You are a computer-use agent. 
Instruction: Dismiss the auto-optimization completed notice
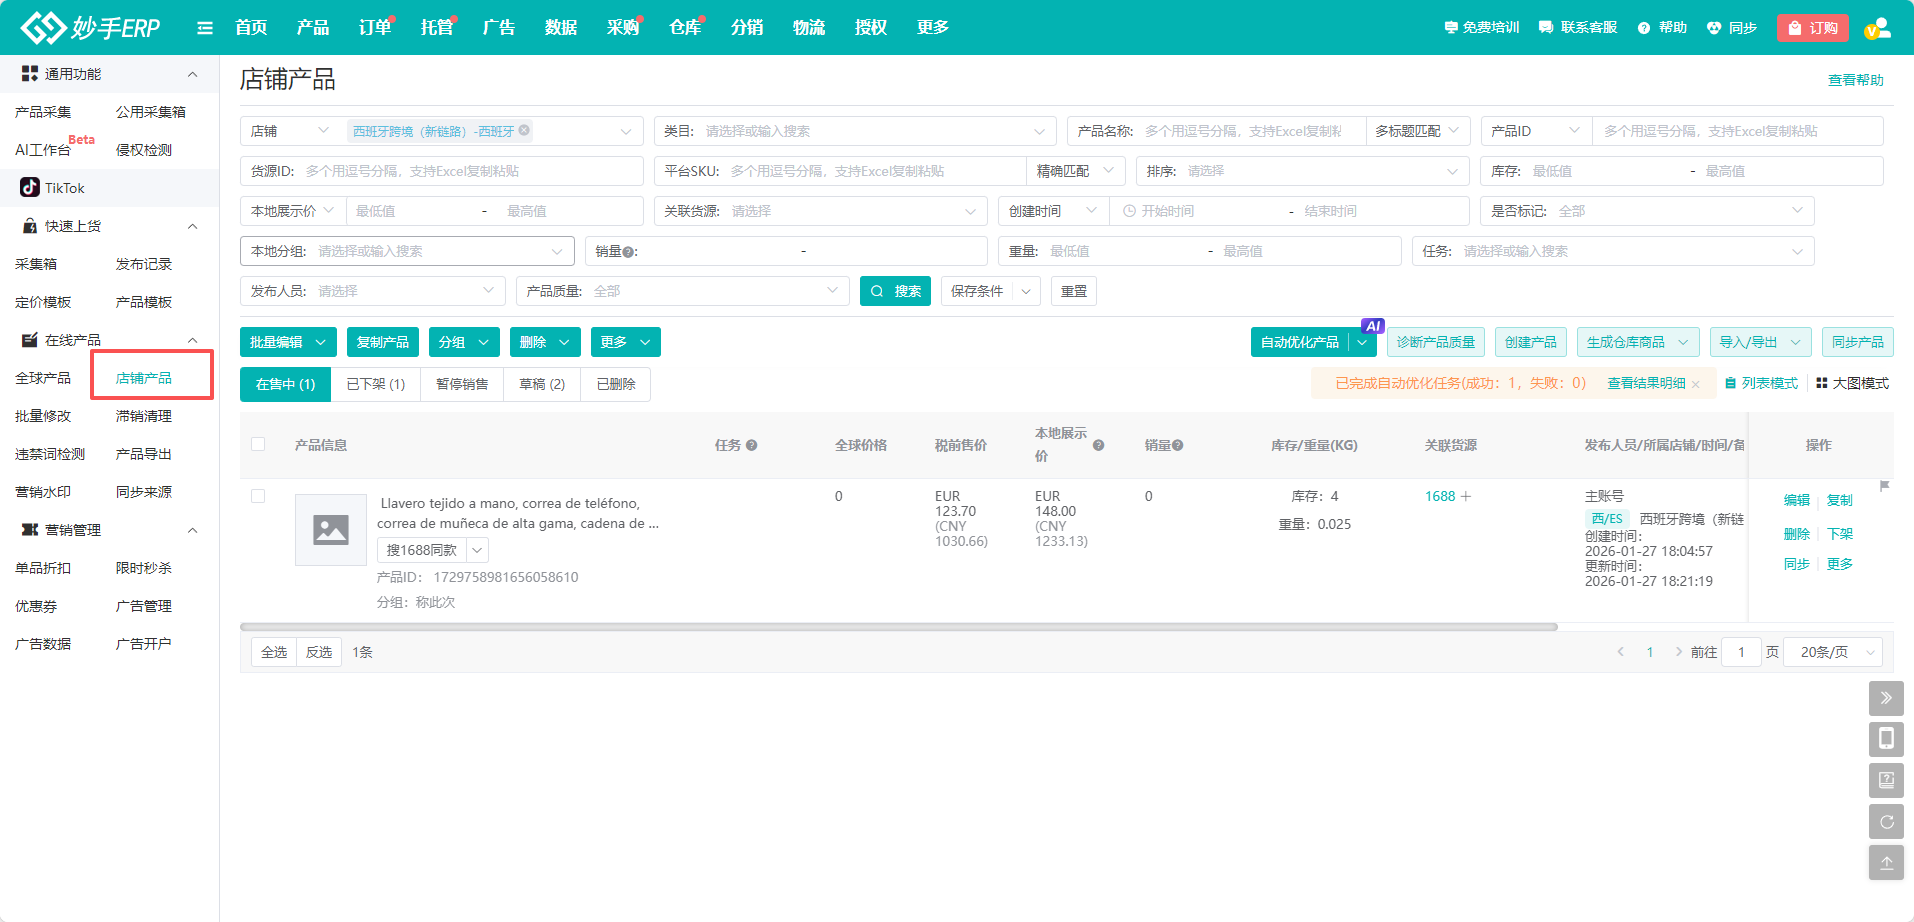1695,384
